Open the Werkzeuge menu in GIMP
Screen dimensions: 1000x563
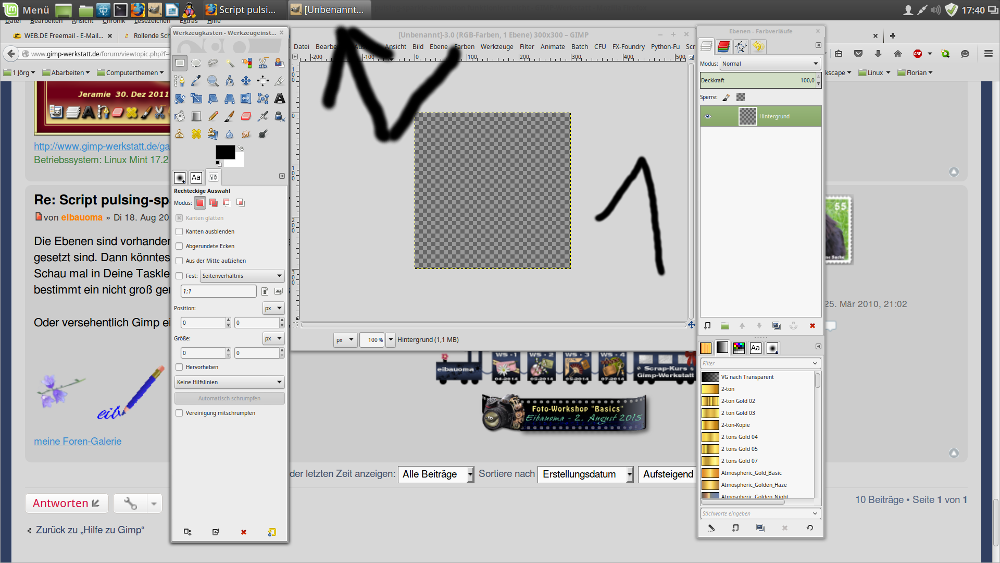[497, 47]
